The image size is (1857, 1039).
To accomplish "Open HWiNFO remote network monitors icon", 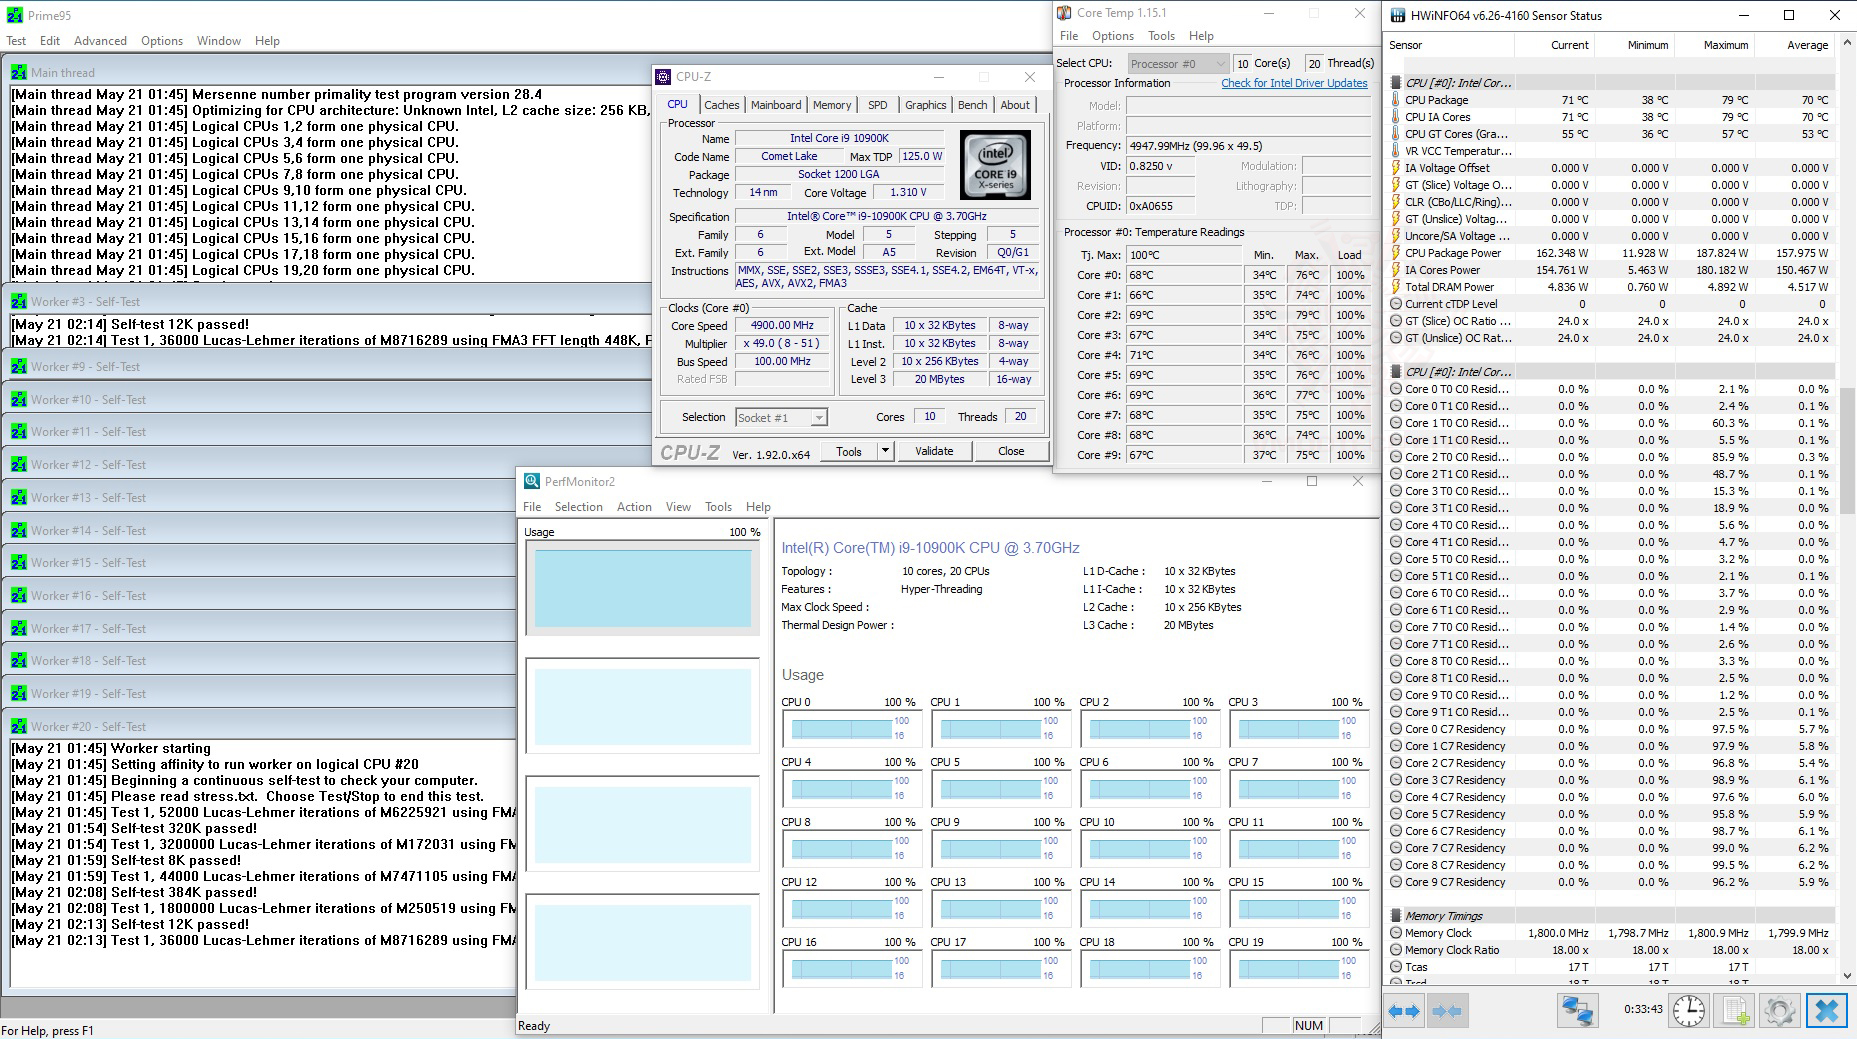I will pos(1577,1011).
